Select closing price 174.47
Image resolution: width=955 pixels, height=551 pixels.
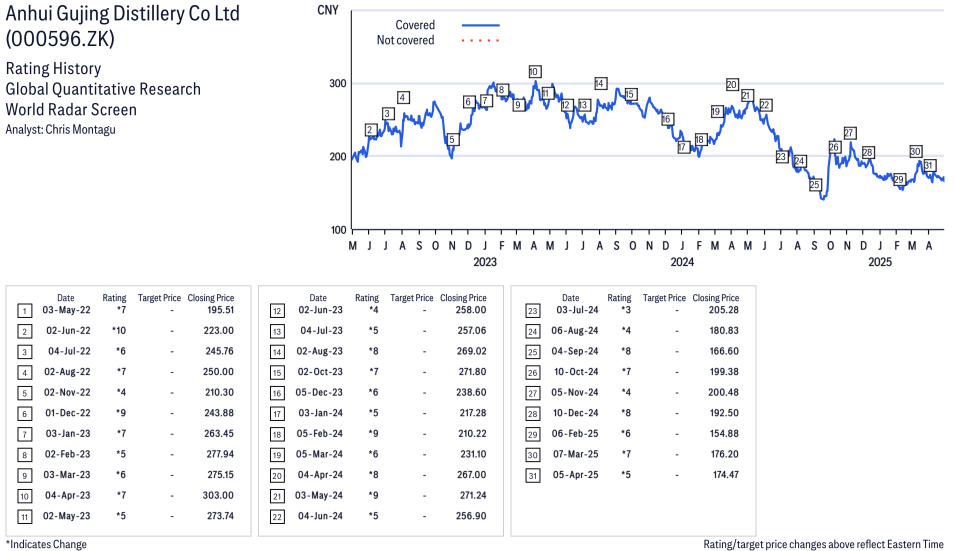click(x=726, y=475)
